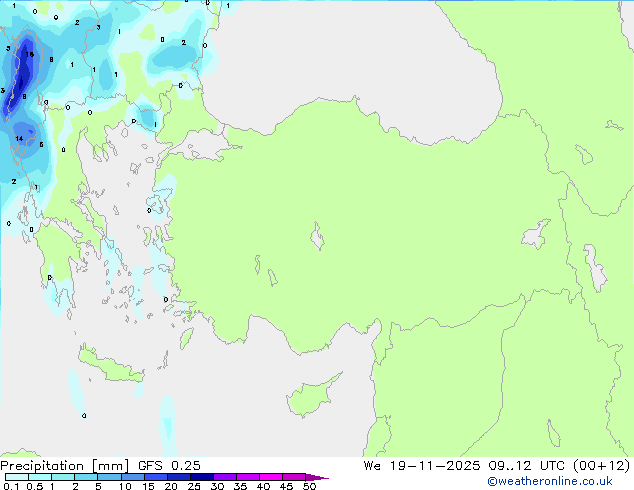Click the 45–50 mm legend swatch
Screen dimensions: 634x490
click(294, 477)
